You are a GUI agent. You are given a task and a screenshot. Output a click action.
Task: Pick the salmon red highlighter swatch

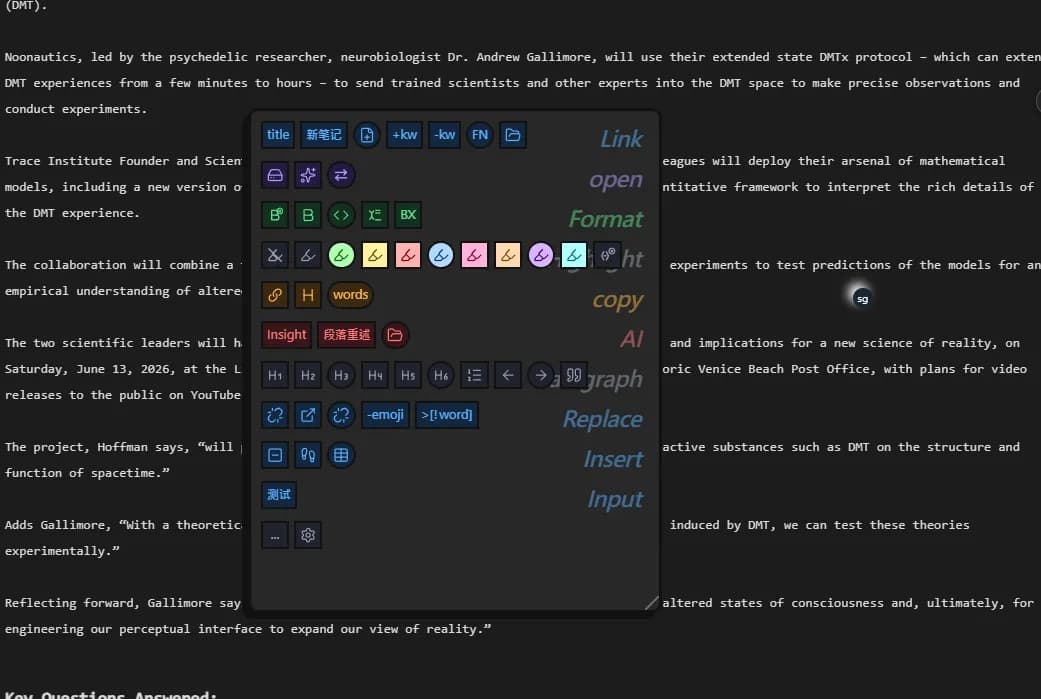pos(408,255)
